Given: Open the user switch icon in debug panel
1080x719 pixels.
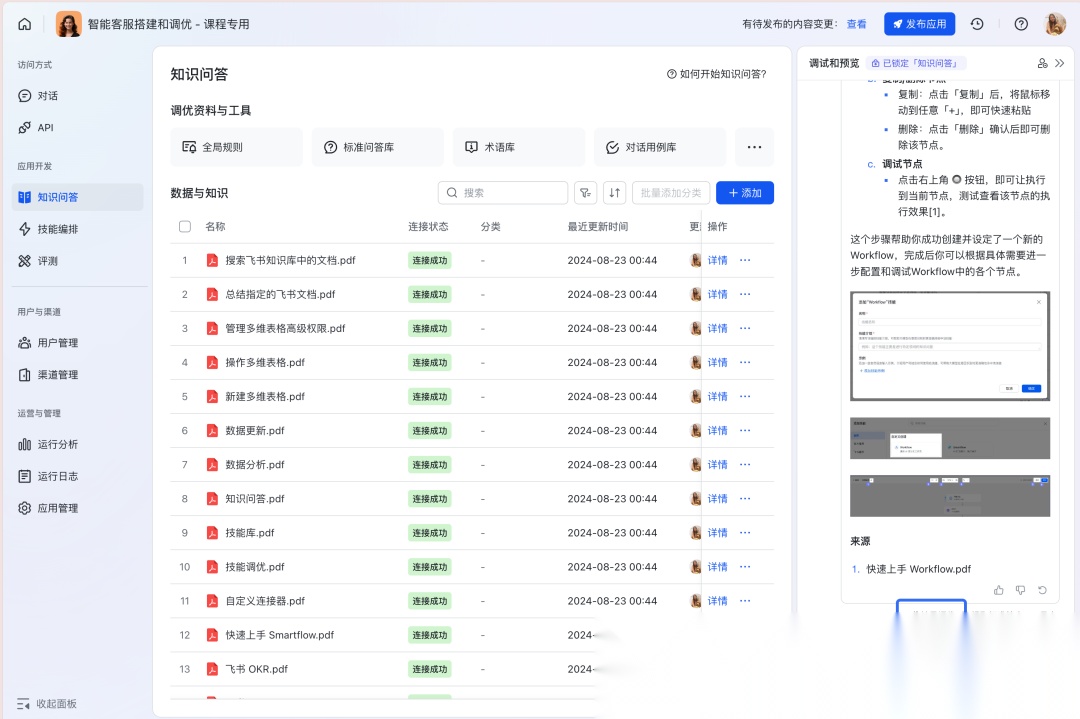Looking at the screenshot, I should [x=1042, y=63].
